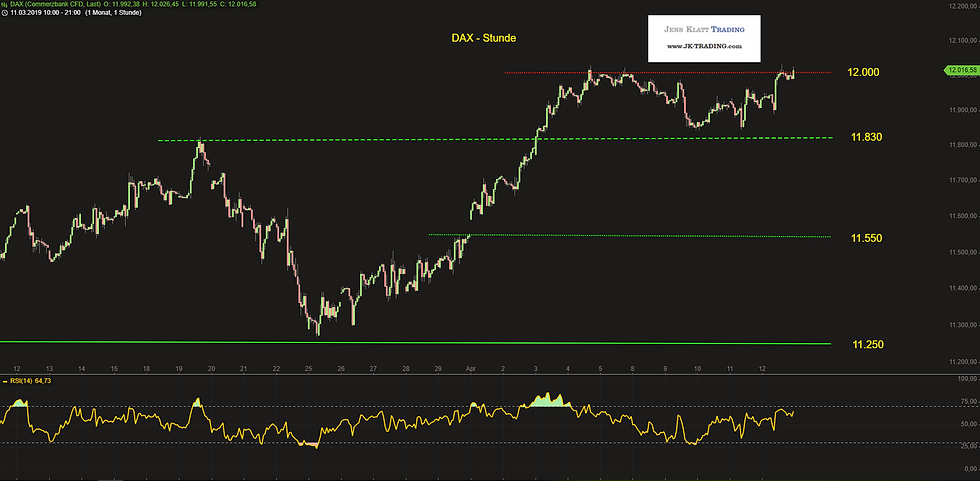The height and width of the screenshot is (481, 980).
Task: Click the 11.200,00 price axis value
Action: 962,362
